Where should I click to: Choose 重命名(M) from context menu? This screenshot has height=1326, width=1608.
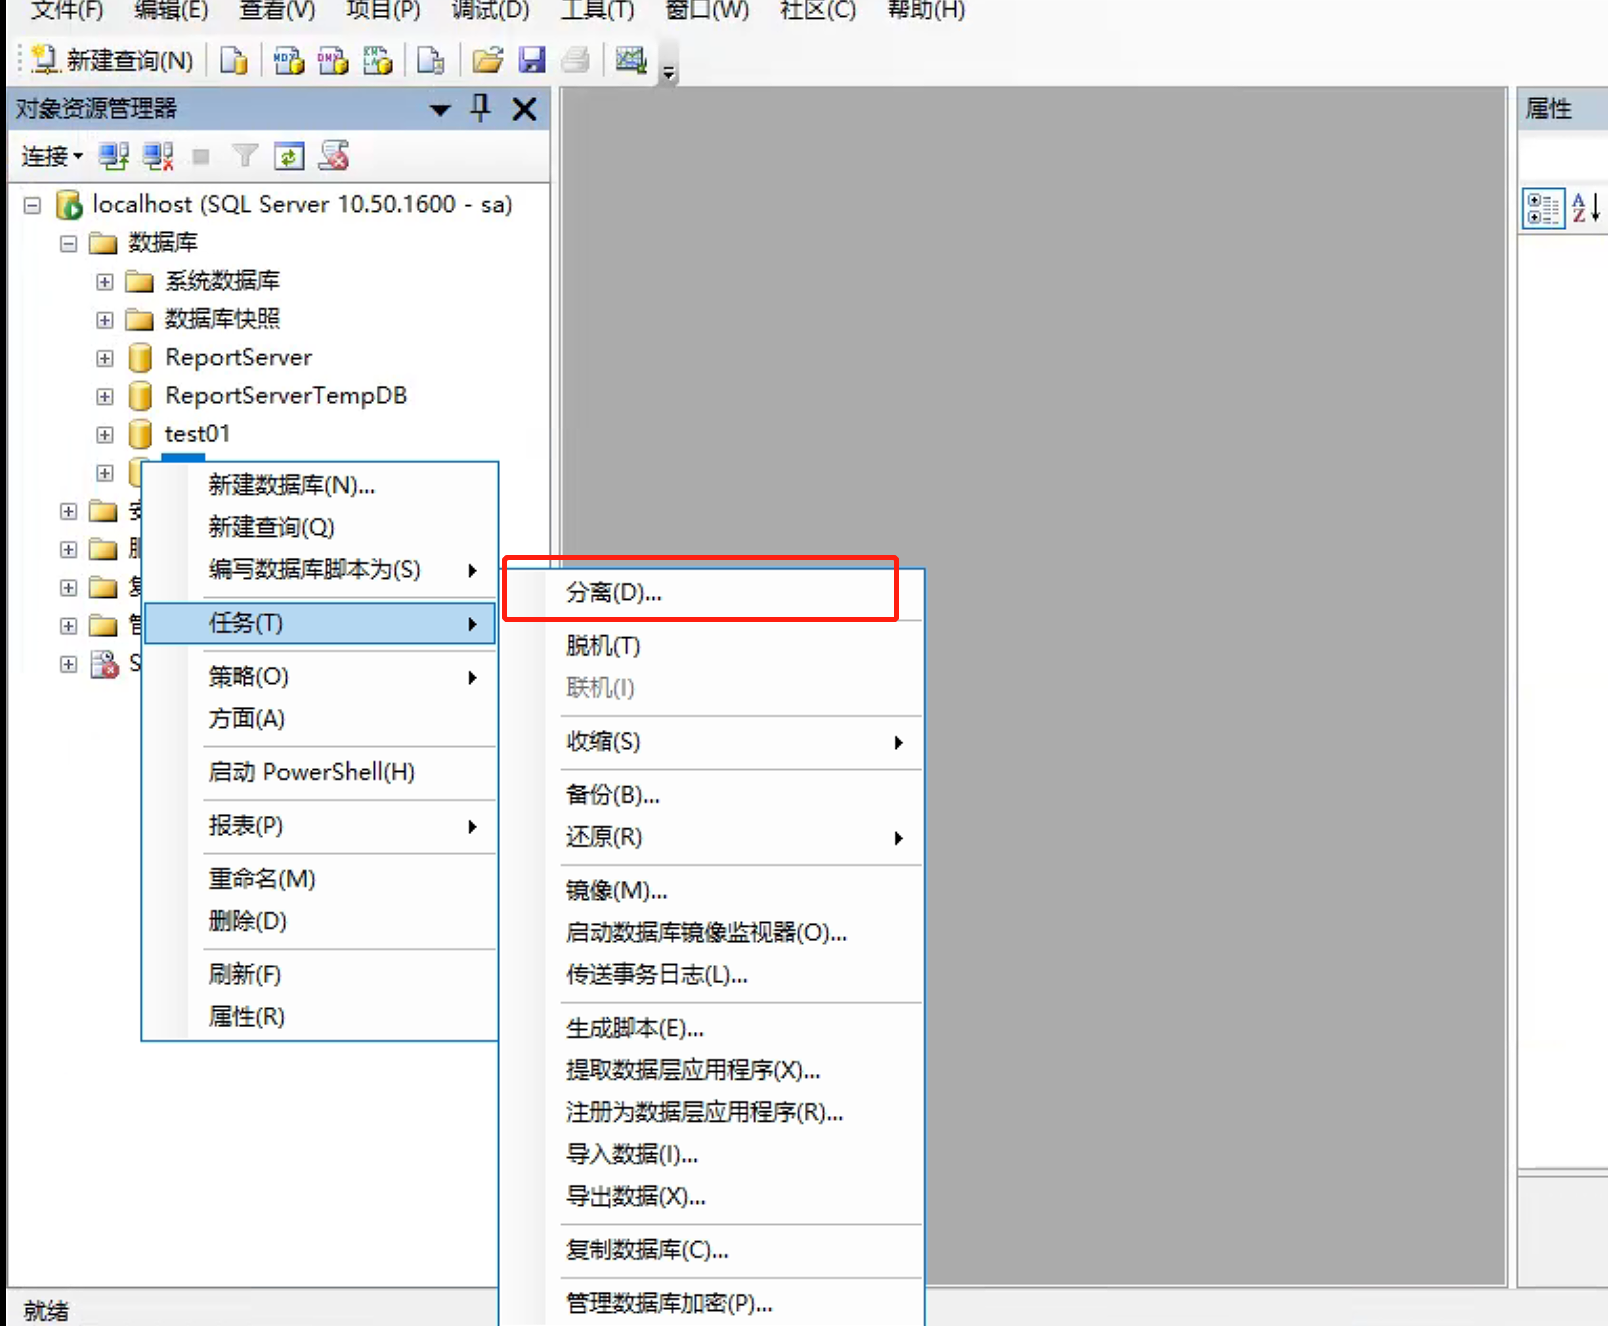[x=320, y=879]
